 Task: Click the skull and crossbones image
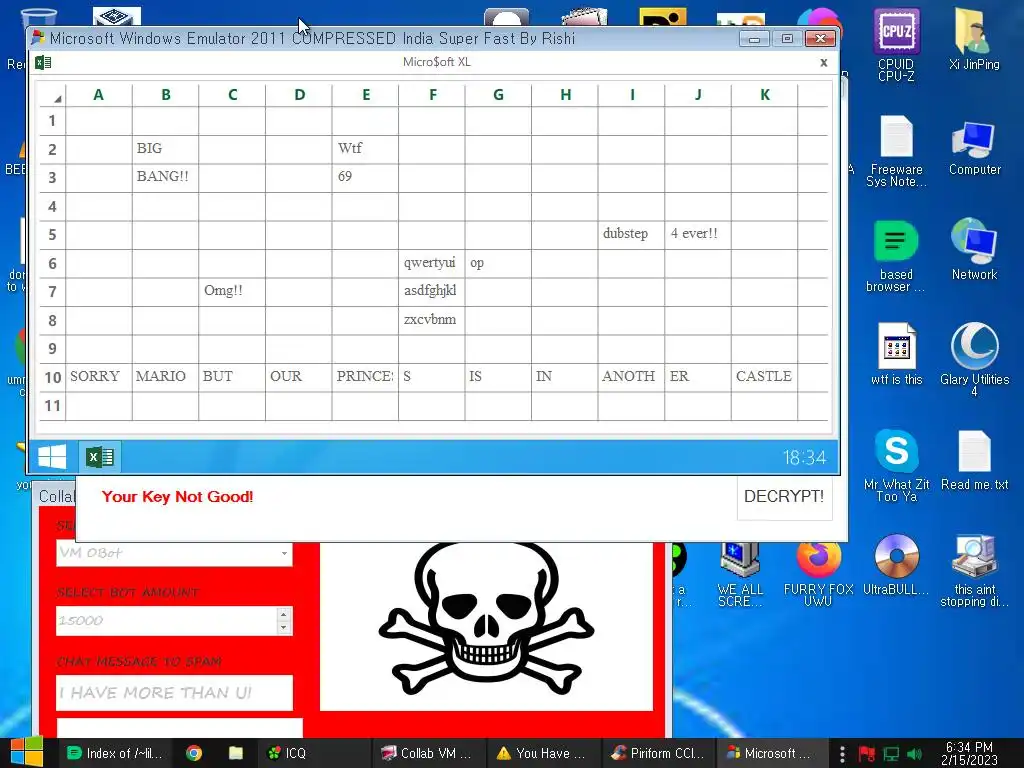click(x=487, y=618)
